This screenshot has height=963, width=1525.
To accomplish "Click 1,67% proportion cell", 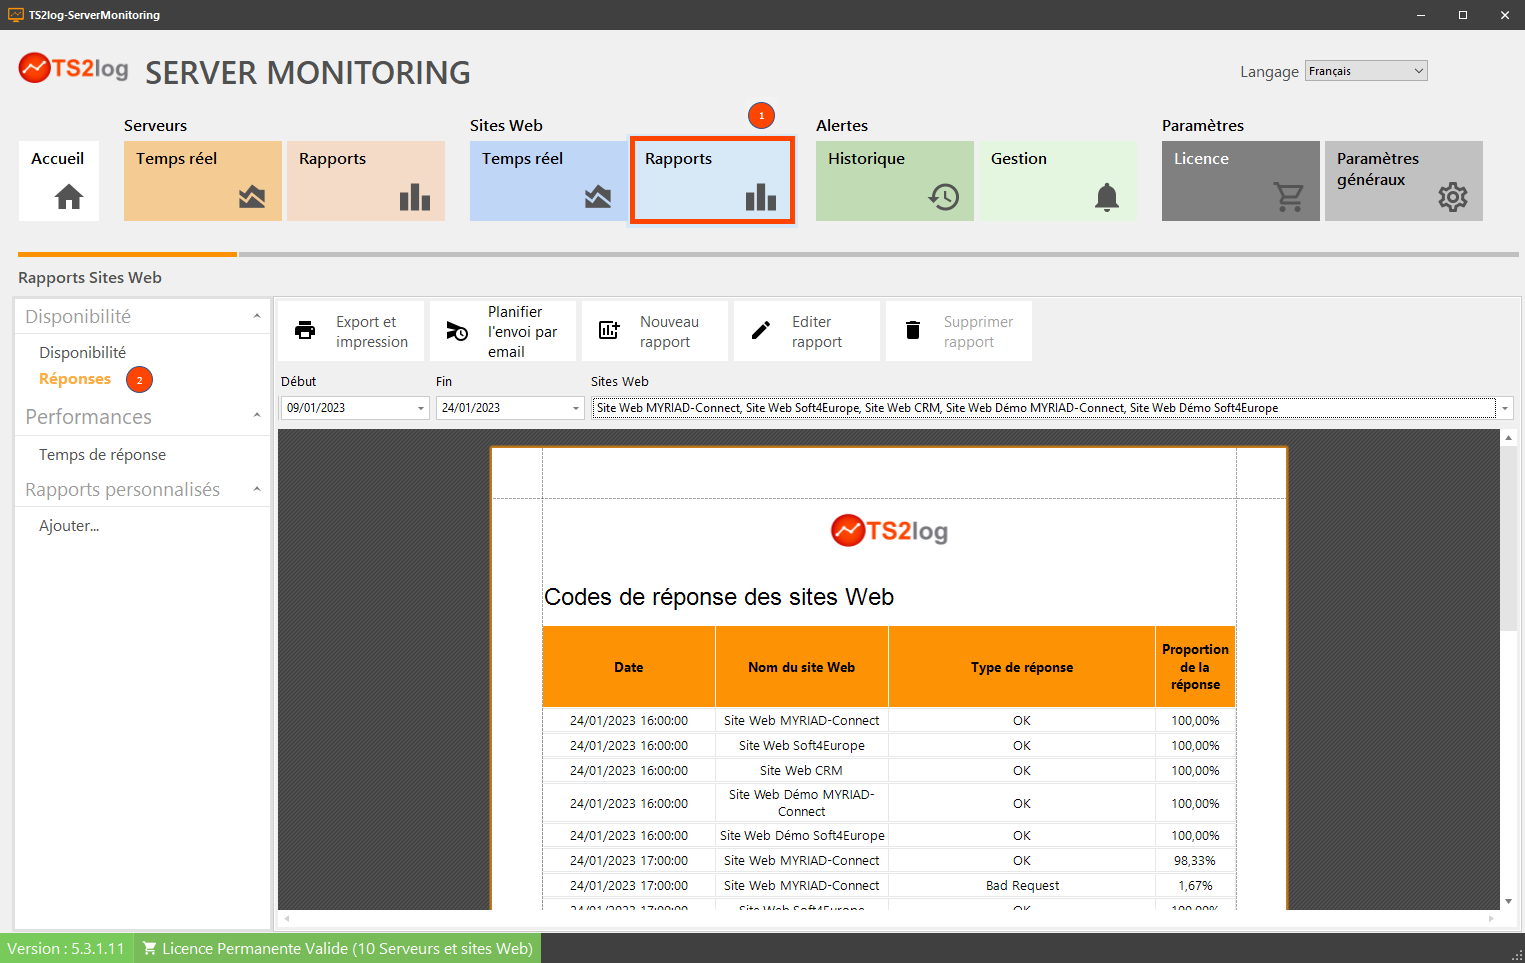I will (x=1195, y=886).
